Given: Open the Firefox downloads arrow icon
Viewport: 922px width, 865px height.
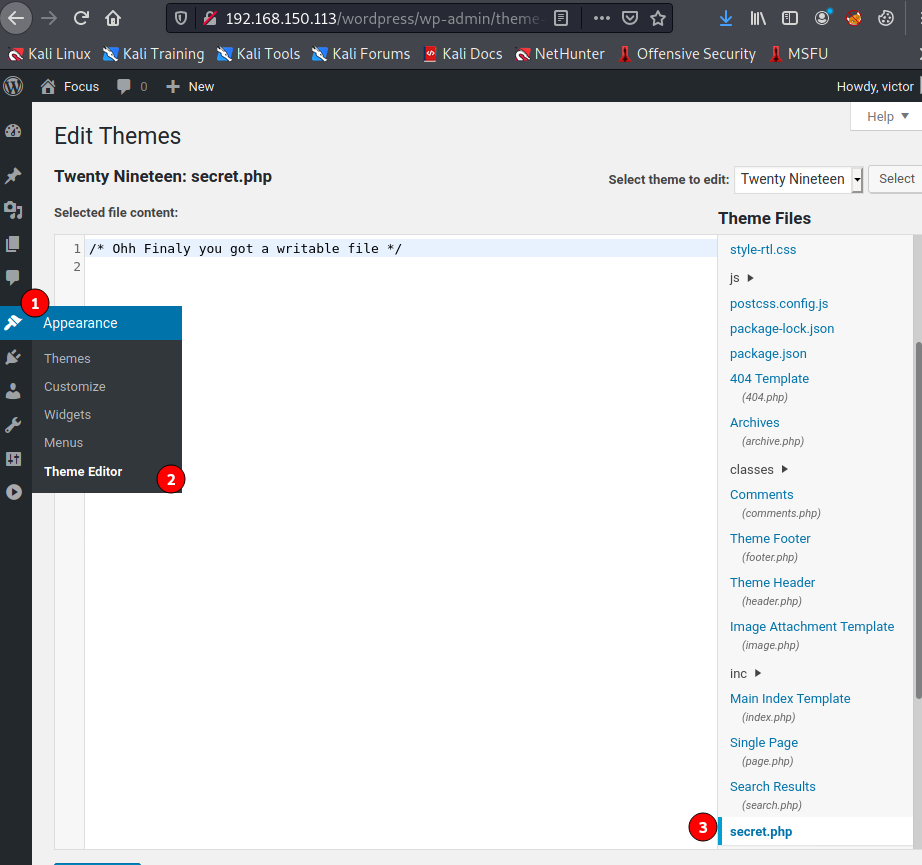Looking at the screenshot, I should pyautogui.click(x=726, y=18).
